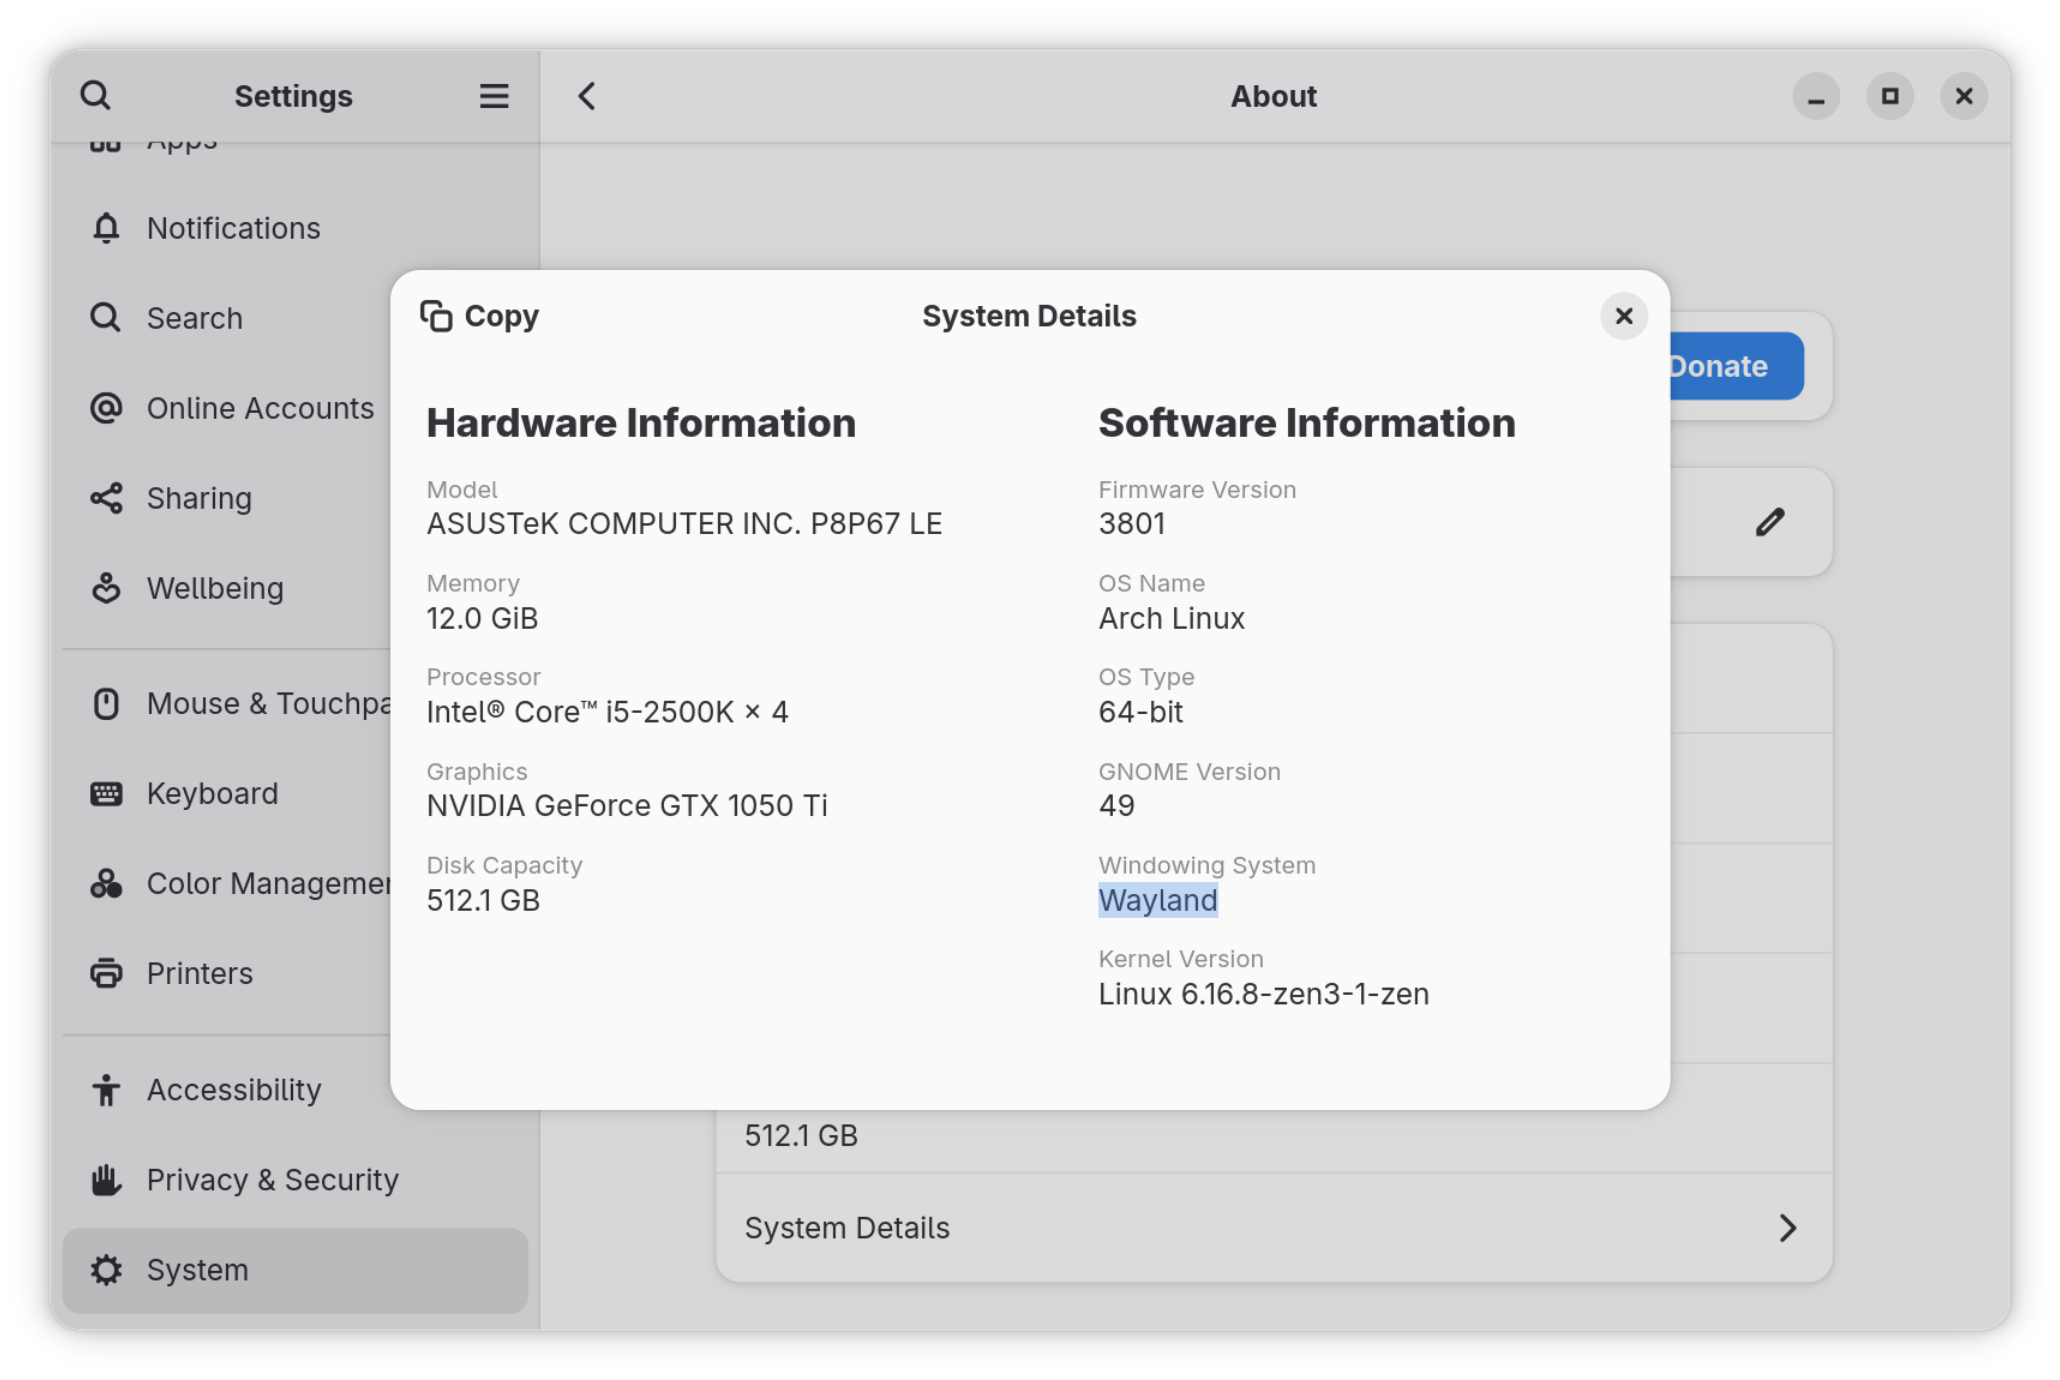
Task: Expand the System Details row chevron
Action: coord(1787,1228)
